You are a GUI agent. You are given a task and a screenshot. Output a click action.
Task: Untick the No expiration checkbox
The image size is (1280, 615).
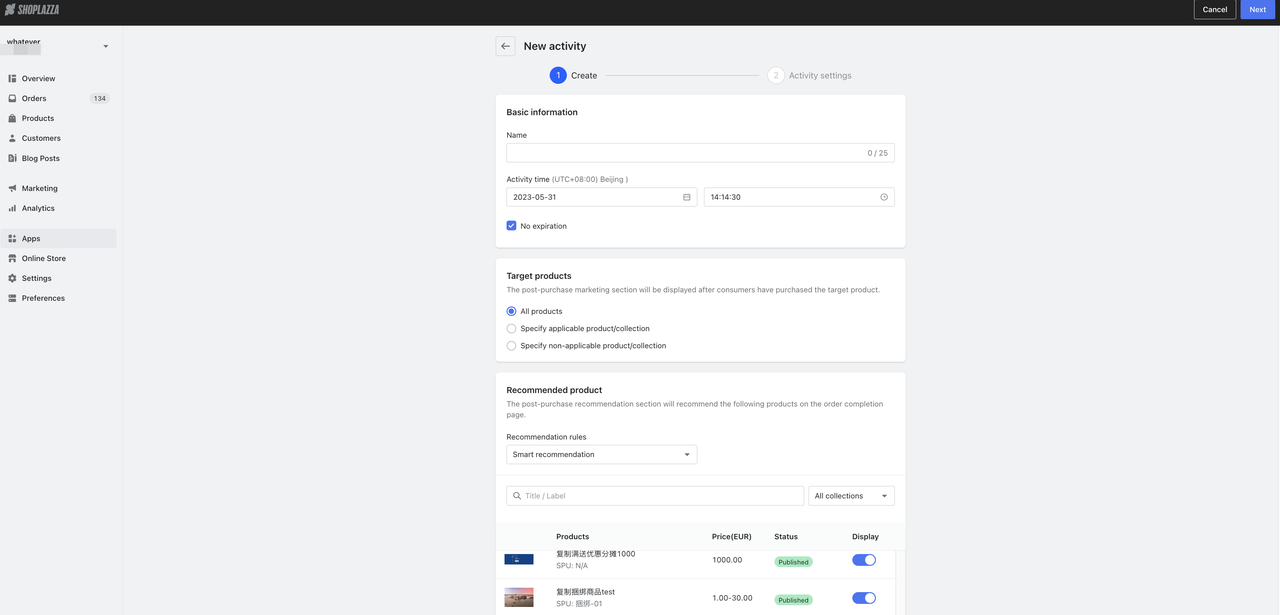coord(512,226)
